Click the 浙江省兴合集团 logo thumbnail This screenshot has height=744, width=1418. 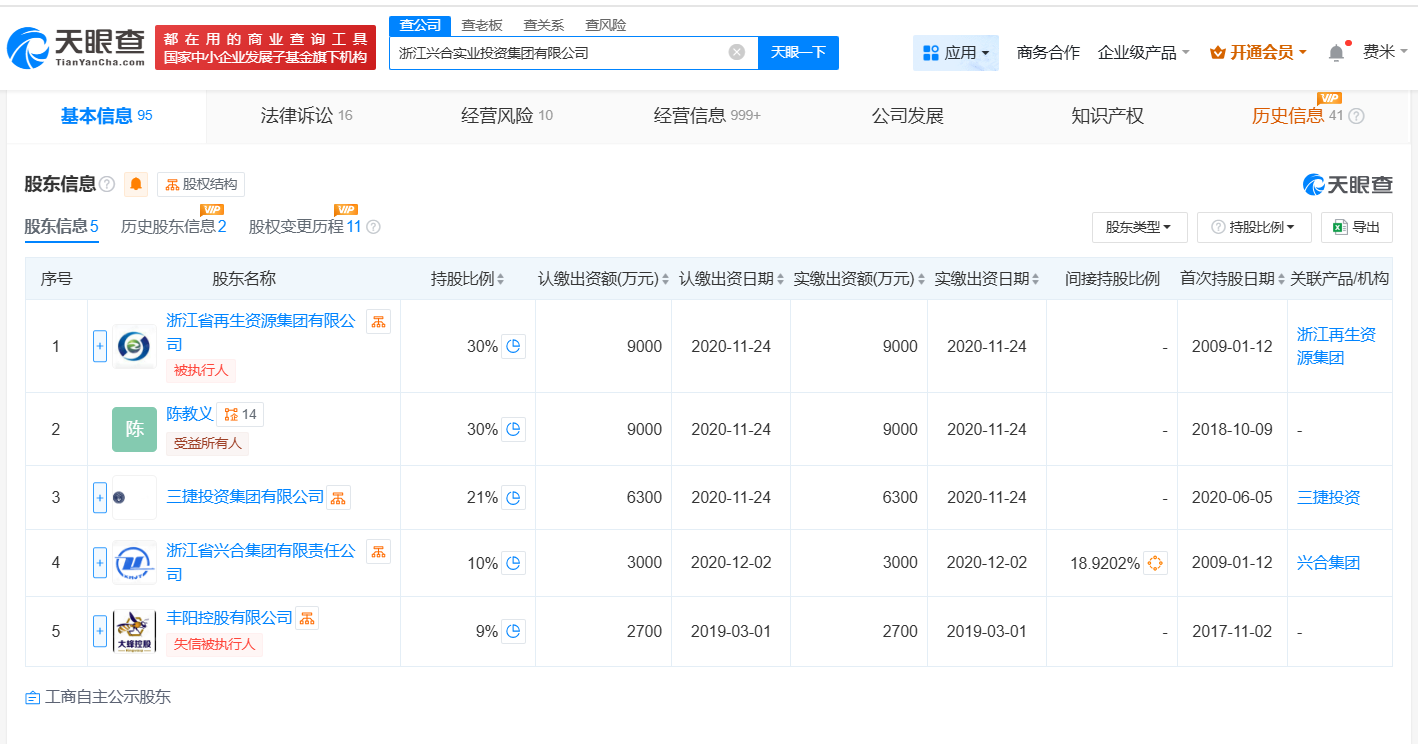(134, 563)
